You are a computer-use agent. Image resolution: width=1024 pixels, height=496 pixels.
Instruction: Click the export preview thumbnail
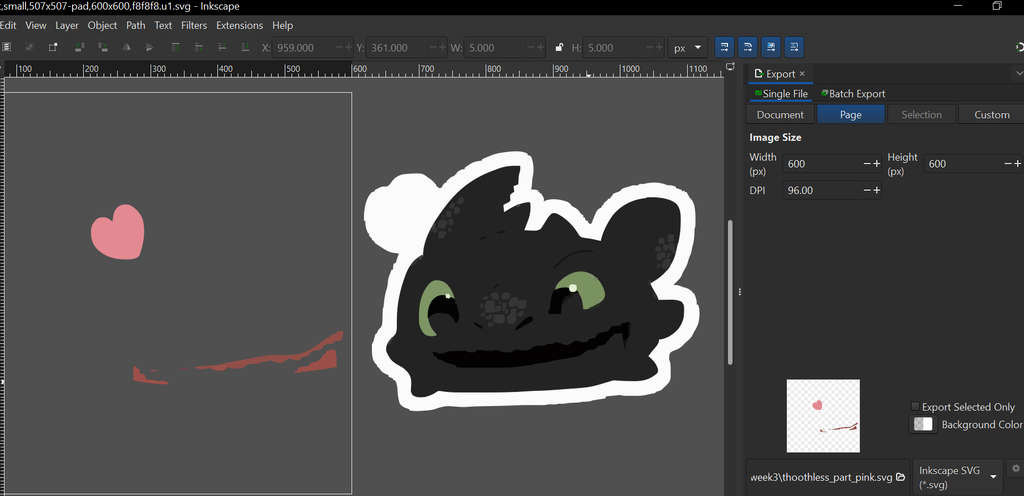[x=823, y=415]
